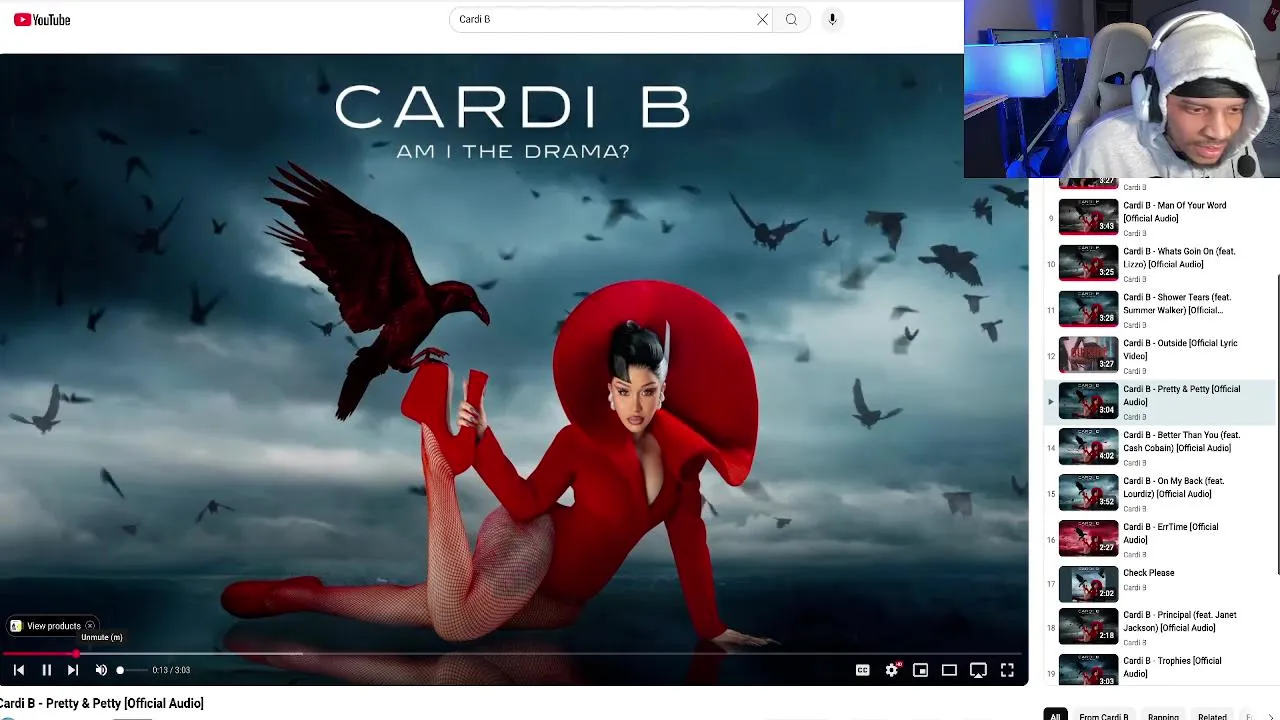Image resolution: width=1280 pixels, height=720 pixels.
Task: Enter full screen mode
Action: point(1007,670)
